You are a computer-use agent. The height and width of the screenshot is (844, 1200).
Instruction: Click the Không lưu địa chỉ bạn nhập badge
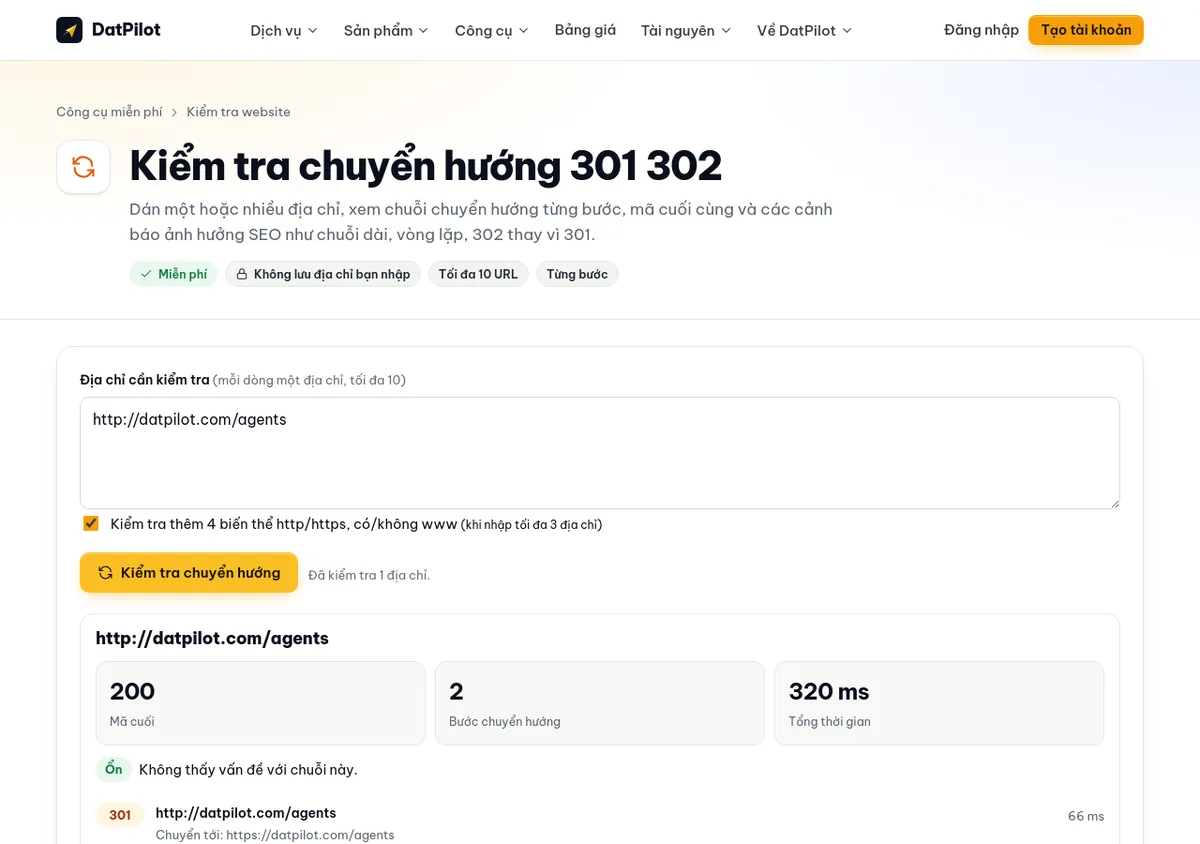323,274
